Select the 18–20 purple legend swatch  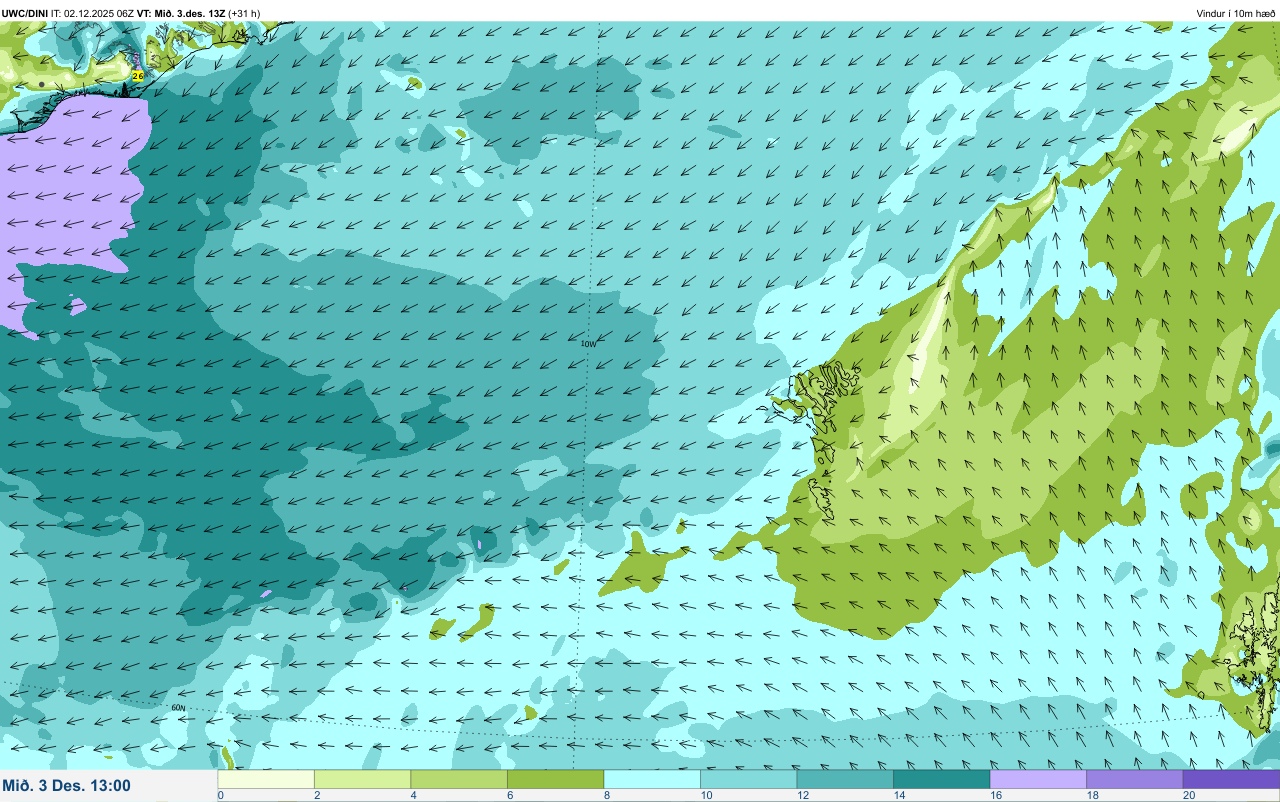click(x=1134, y=779)
